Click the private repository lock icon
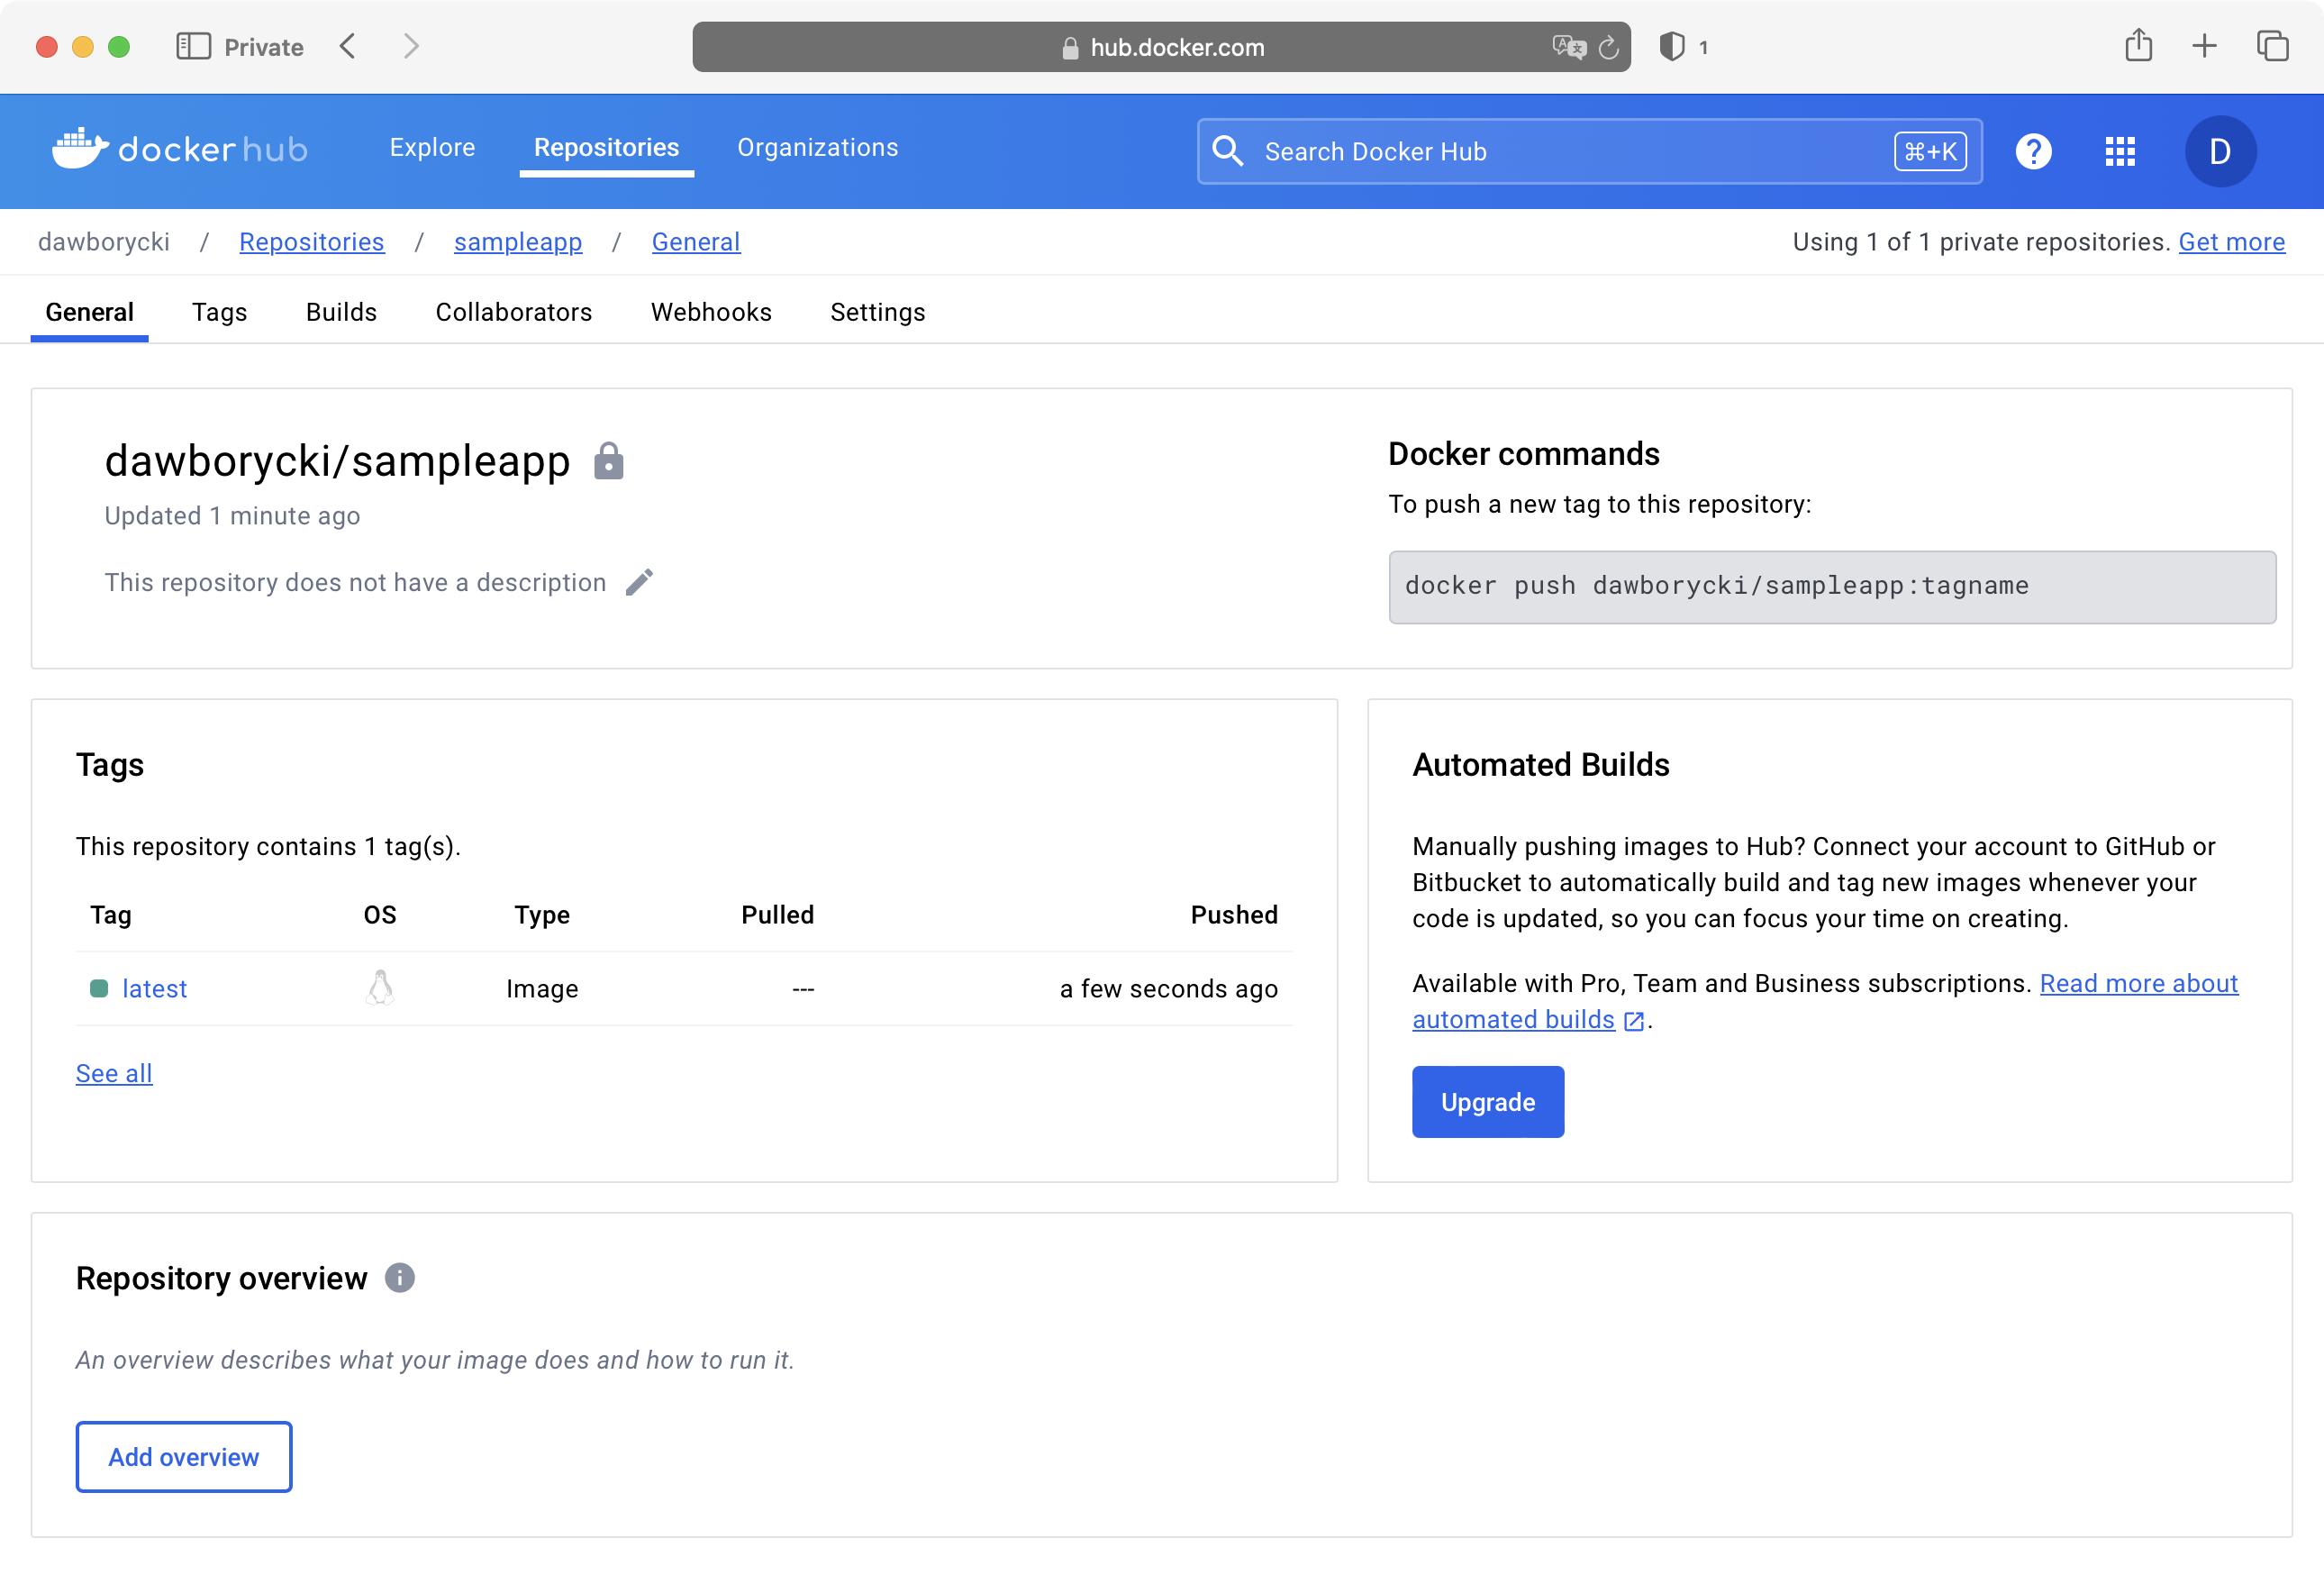2324x1584 pixels. (x=608, y=461)
